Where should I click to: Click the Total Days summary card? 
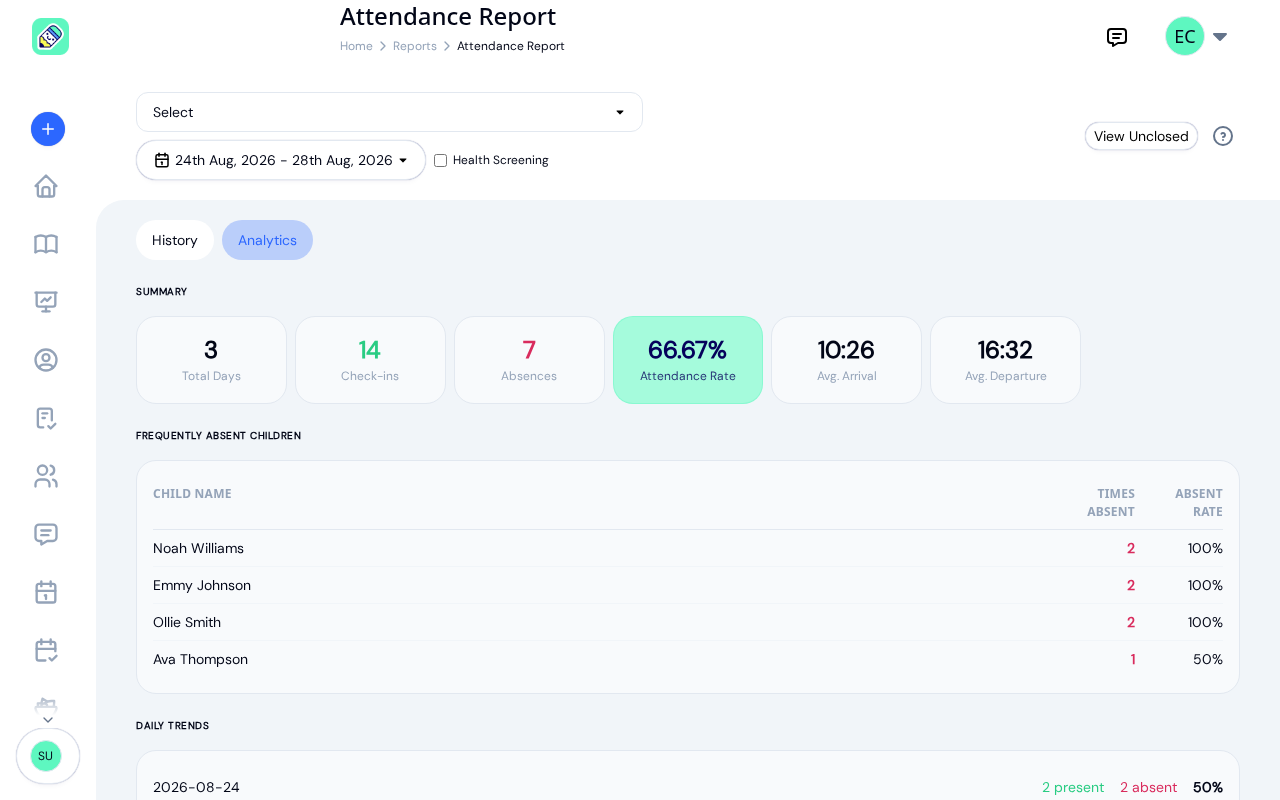tap(211, 360)
